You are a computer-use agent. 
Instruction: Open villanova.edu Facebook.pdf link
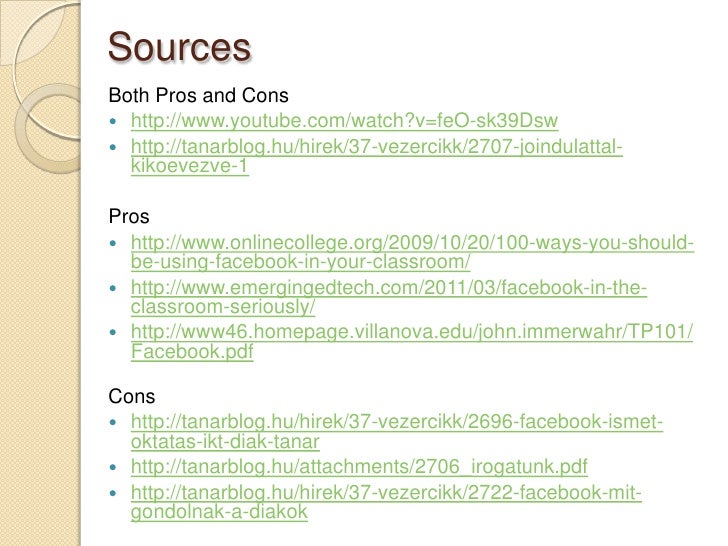(x=412, y=342)
